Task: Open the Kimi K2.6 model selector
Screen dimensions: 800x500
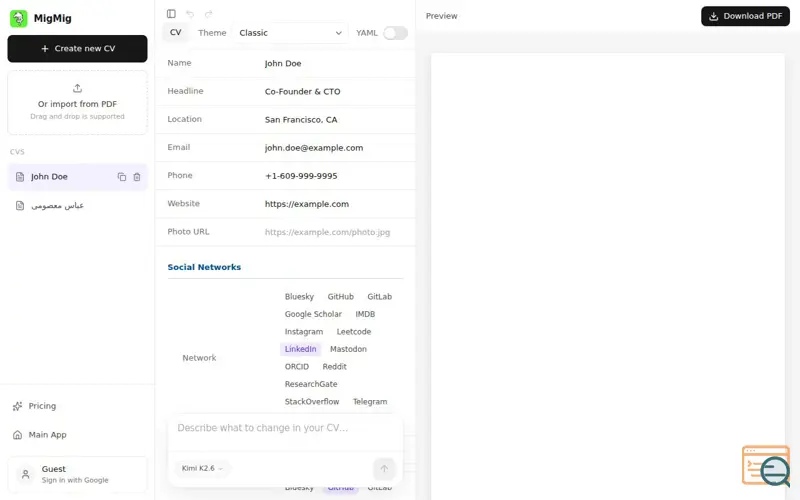Action: coord(202,468)
